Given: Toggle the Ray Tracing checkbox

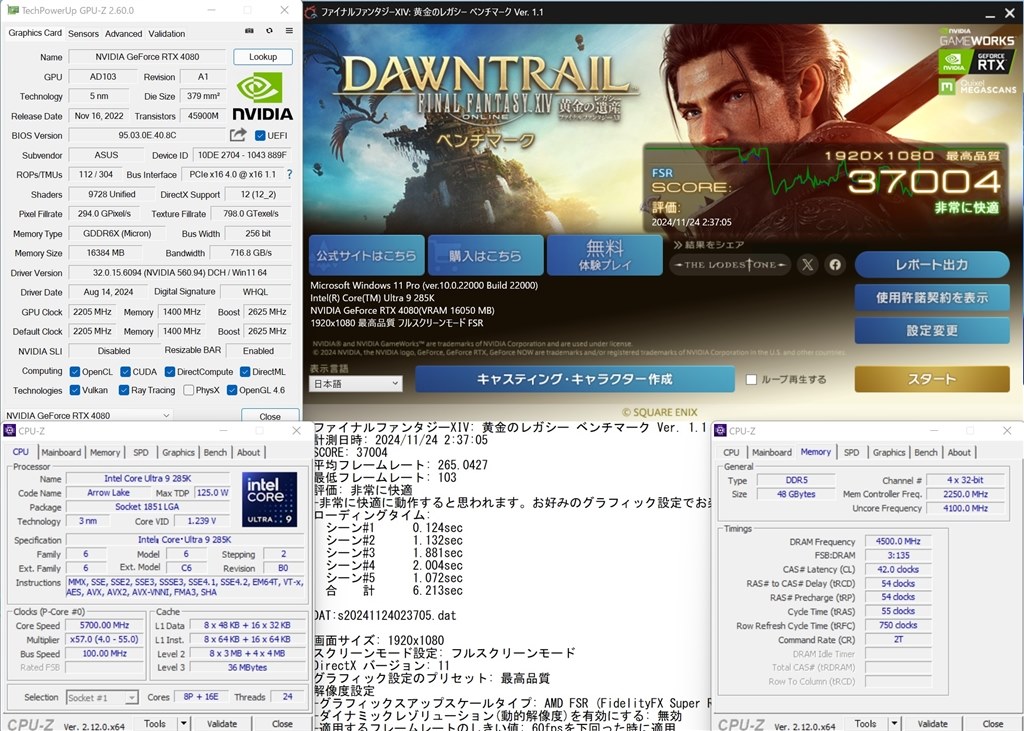Looking at the screenshot, I should coord(121,391).
